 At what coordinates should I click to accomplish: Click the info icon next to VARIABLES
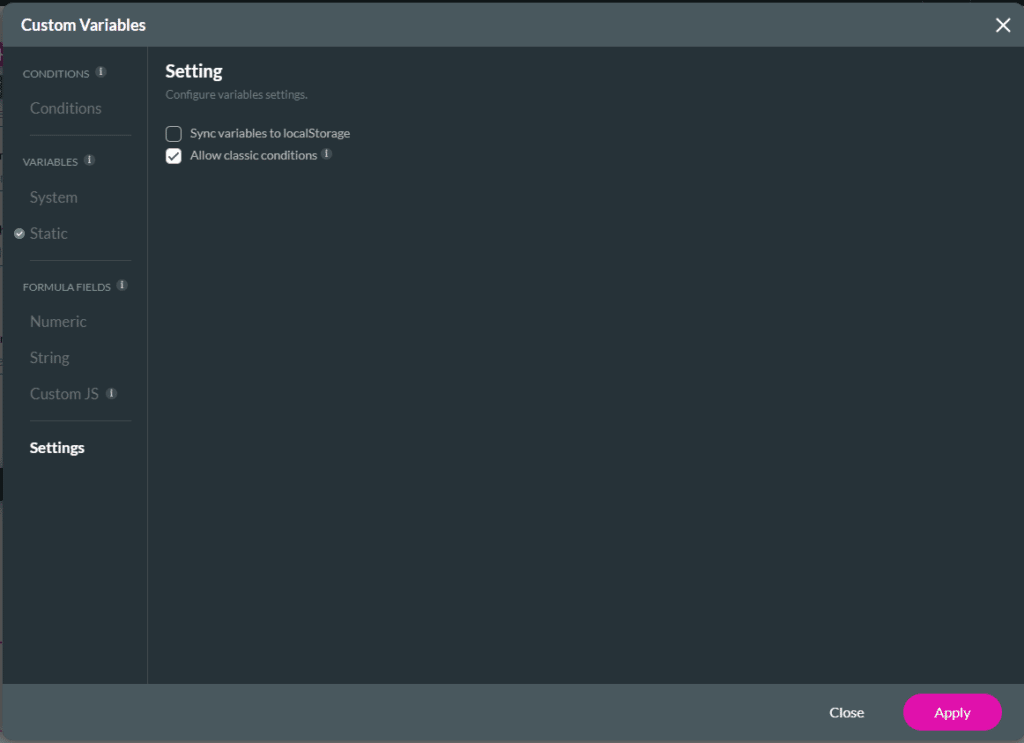90,160
